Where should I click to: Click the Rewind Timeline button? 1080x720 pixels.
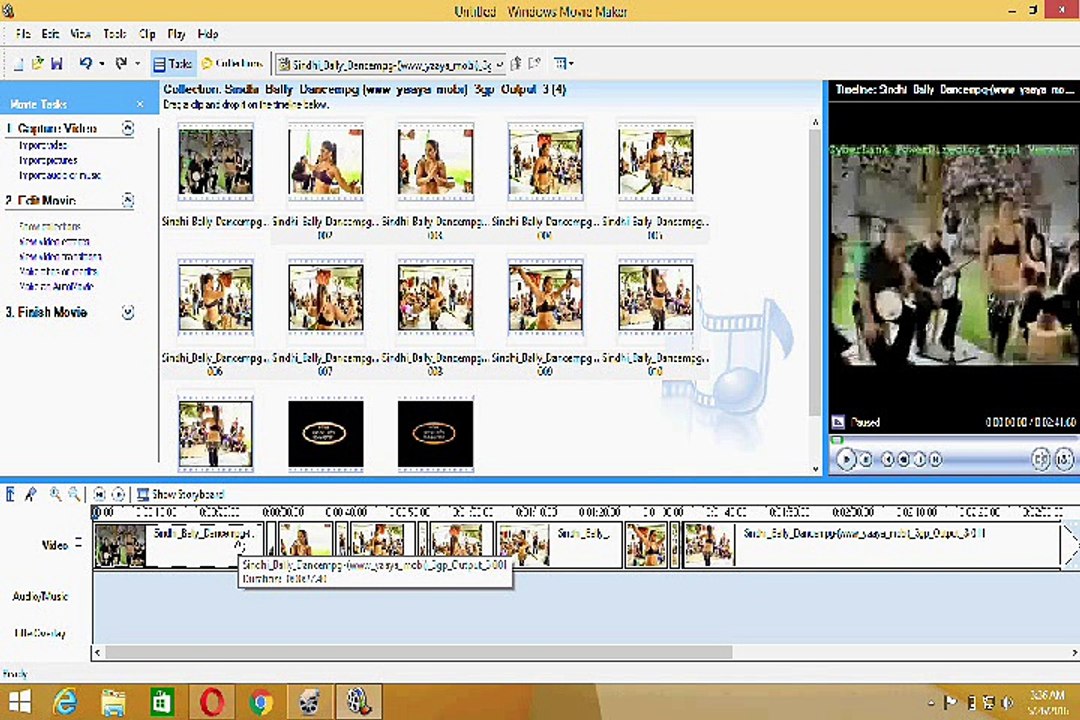click(99, 494)
